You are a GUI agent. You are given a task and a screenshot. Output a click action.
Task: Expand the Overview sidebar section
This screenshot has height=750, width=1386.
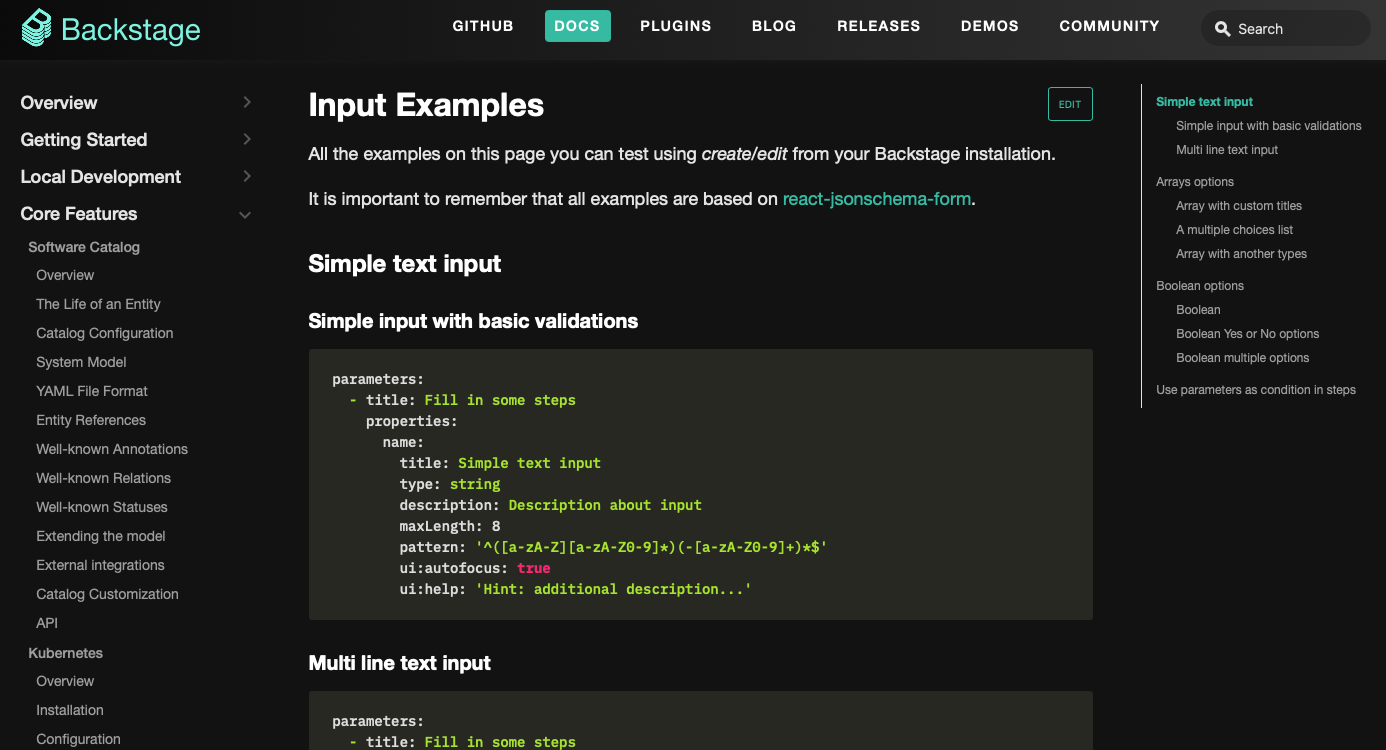tap(247, 102)
